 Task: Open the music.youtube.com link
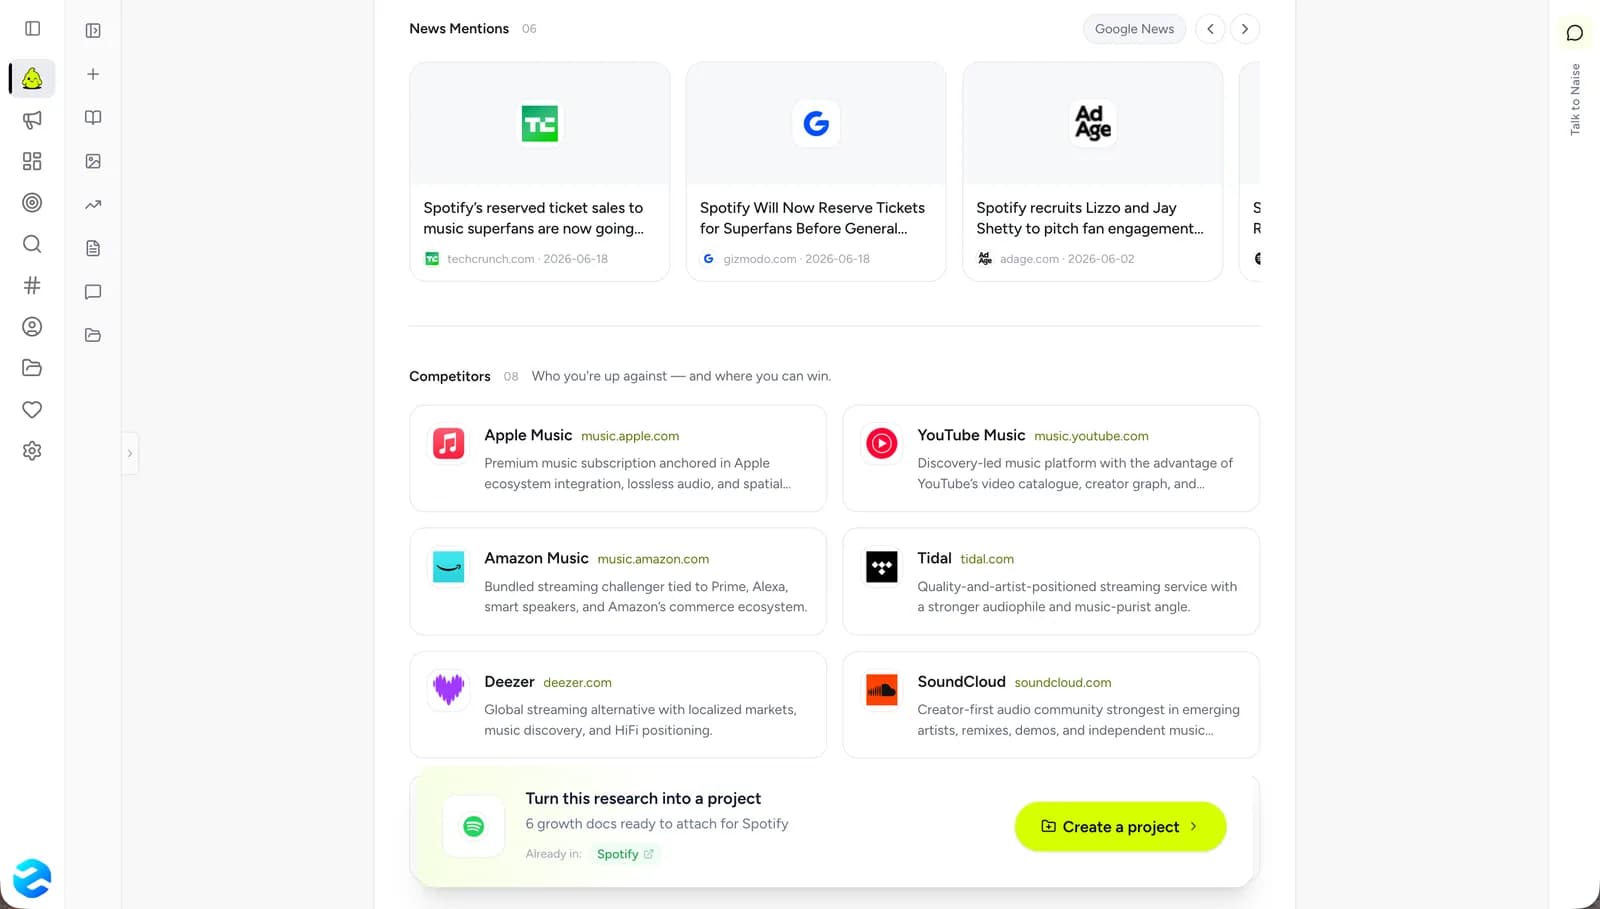[1091, 436]
